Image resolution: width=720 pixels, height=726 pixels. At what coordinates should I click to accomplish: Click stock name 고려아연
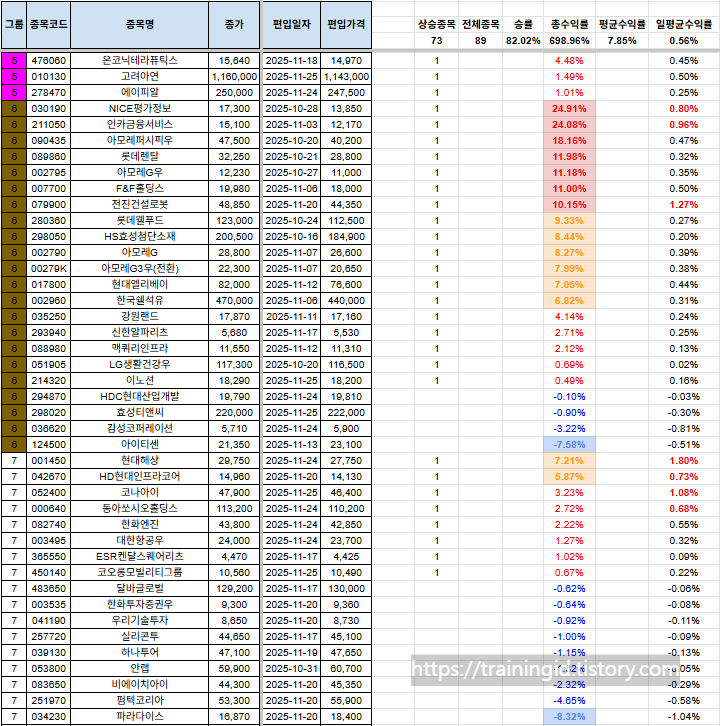pyautogui.click(x=139, y=76)
